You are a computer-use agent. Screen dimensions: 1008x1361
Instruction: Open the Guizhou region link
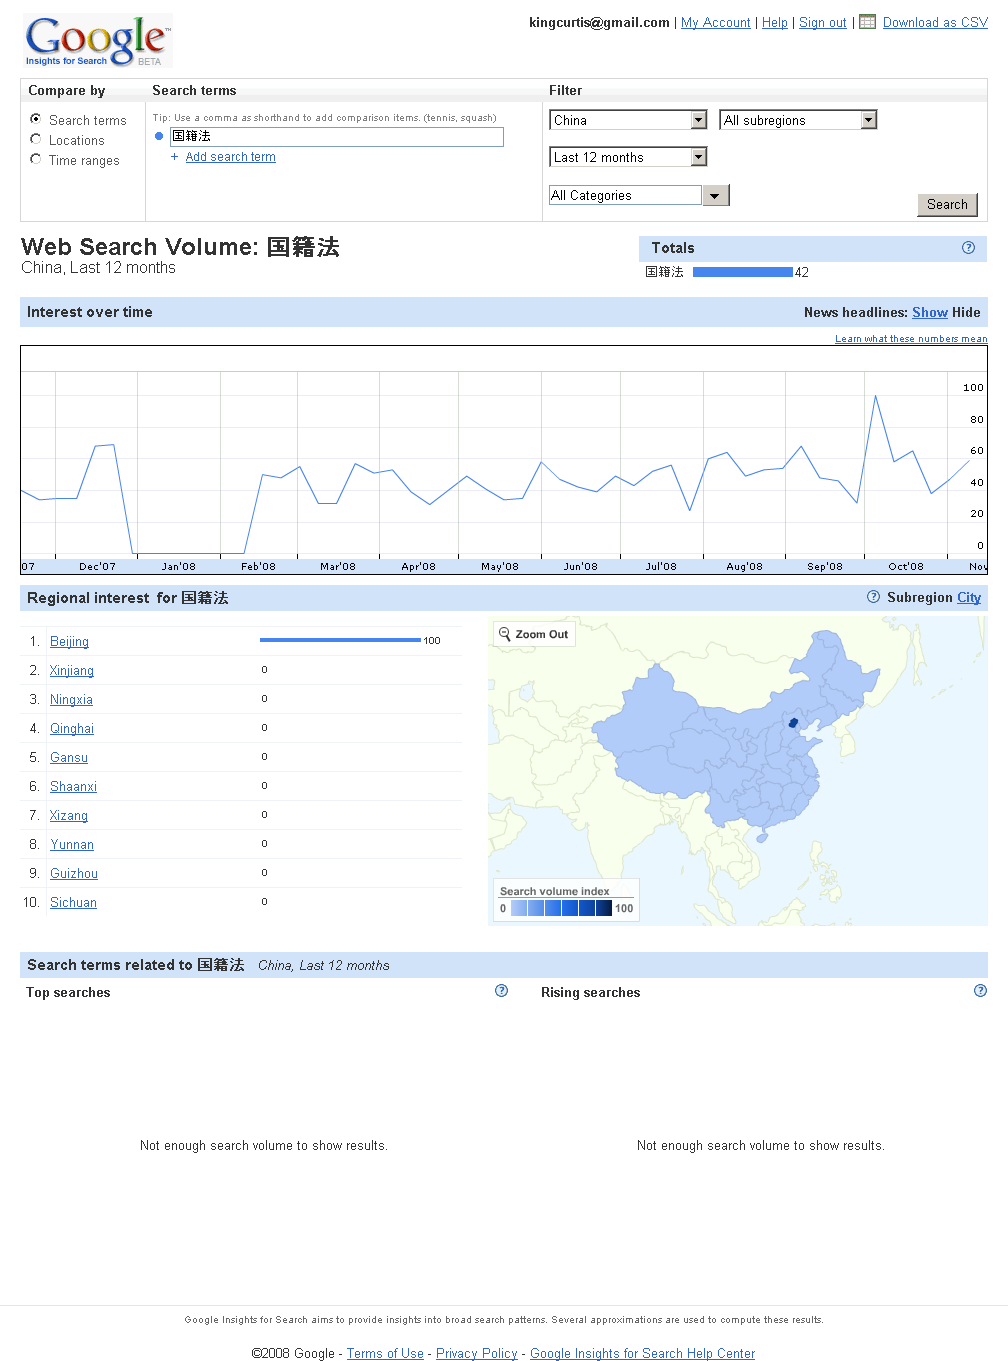click(74, 874)
